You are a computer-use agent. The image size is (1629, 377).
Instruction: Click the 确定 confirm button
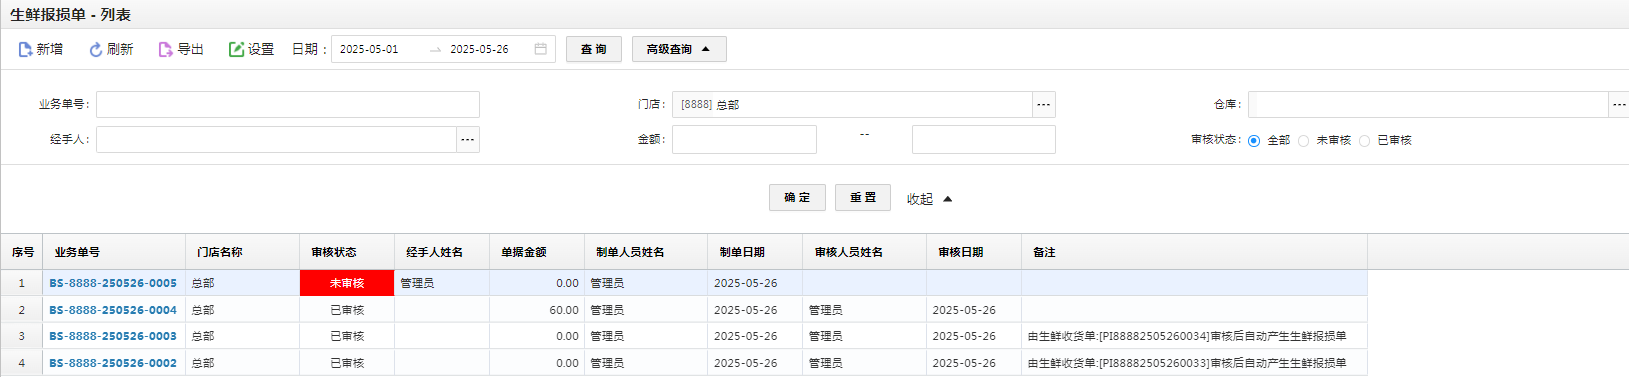[x=797, y=198]
